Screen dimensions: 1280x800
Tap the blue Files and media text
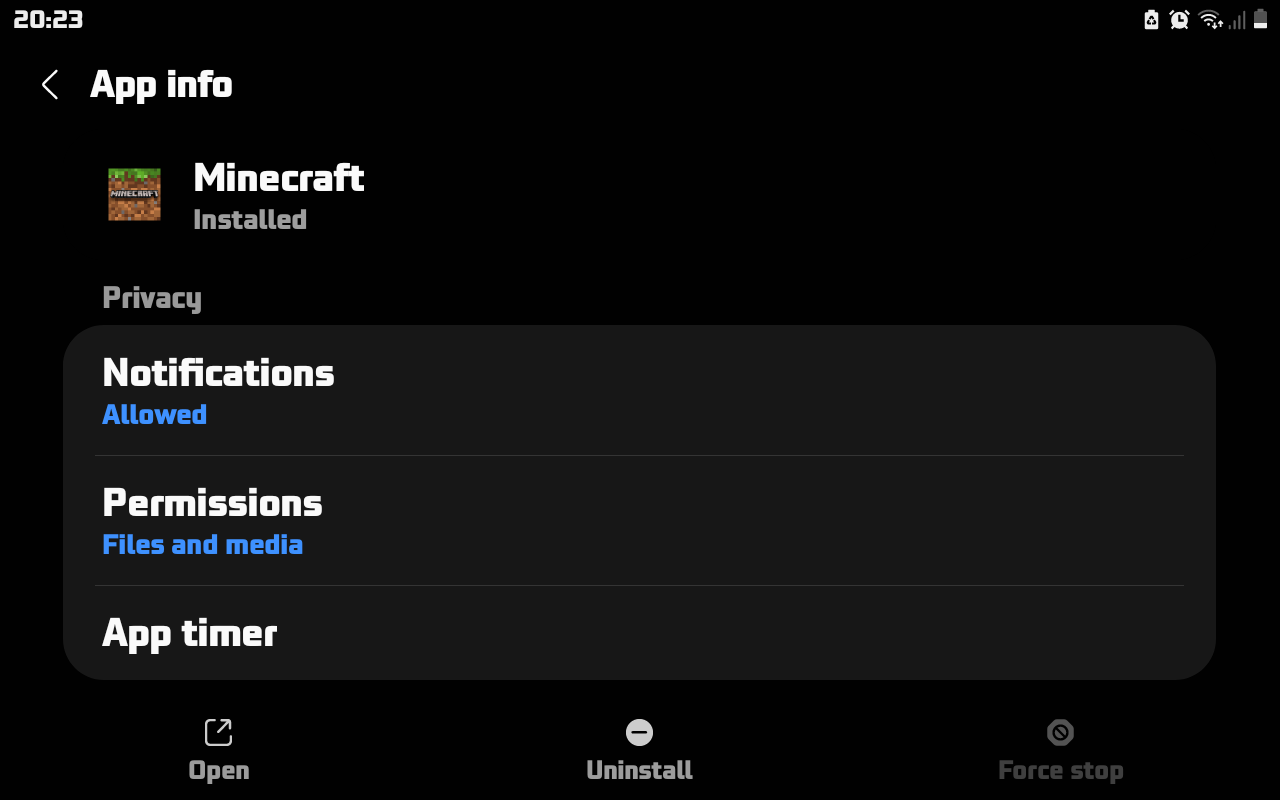tap(203, 545)
